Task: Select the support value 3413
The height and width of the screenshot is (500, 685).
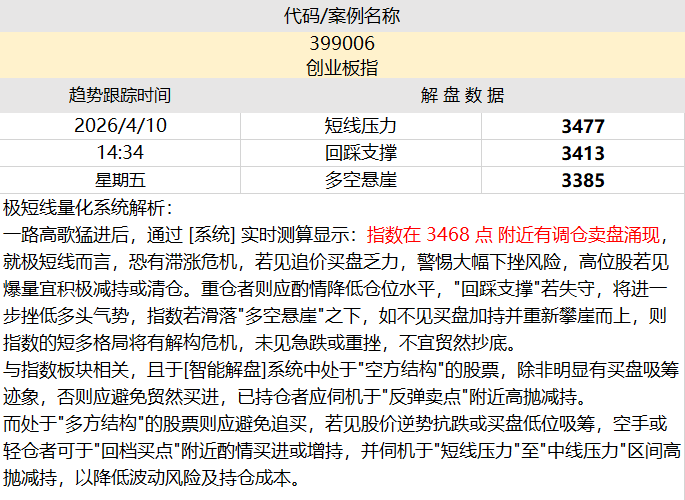Action: pos(583,153)
